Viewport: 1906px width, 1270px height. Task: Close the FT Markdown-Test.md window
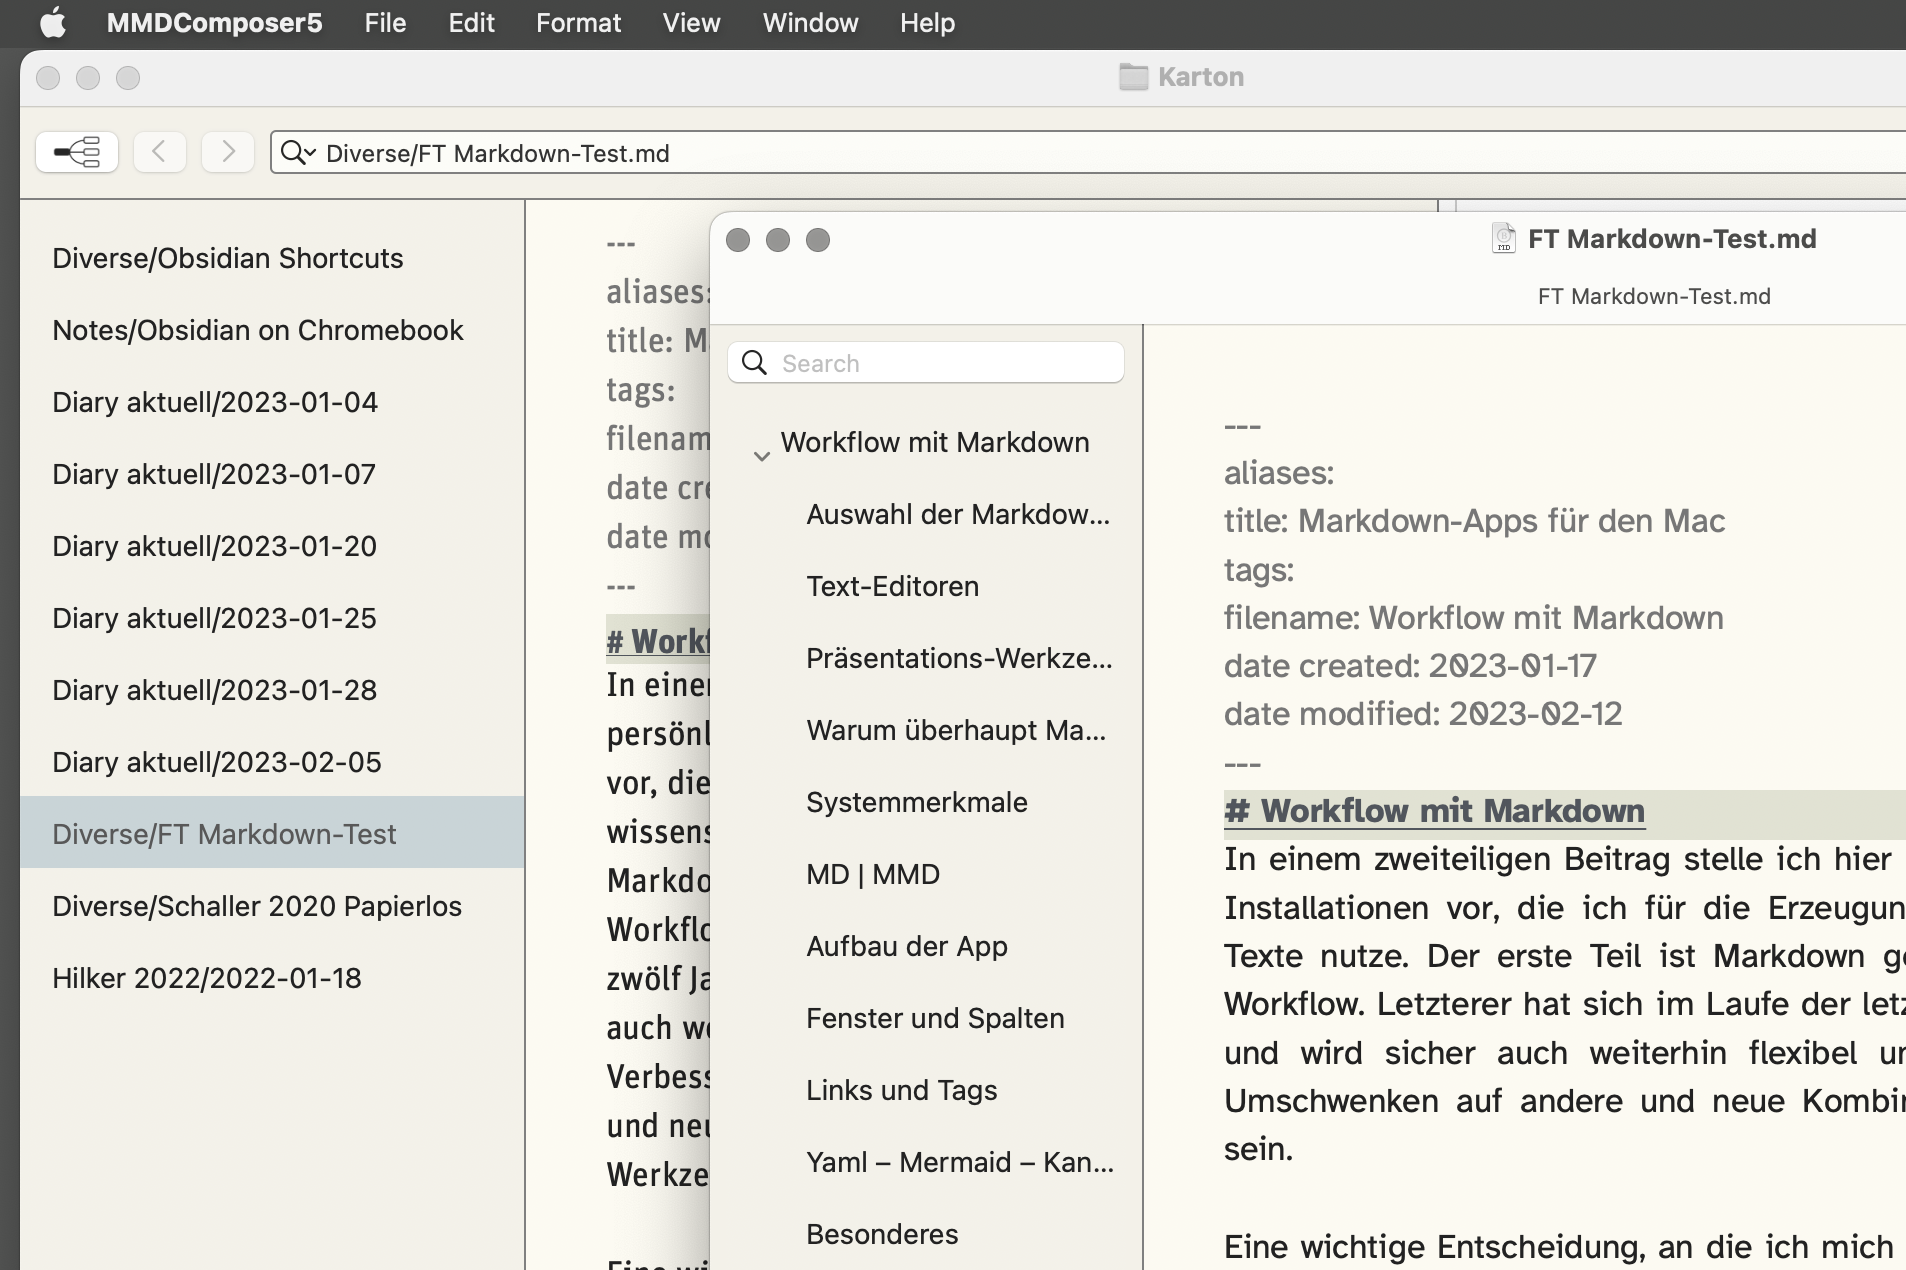pyautogui.click(x=738, y=240)
